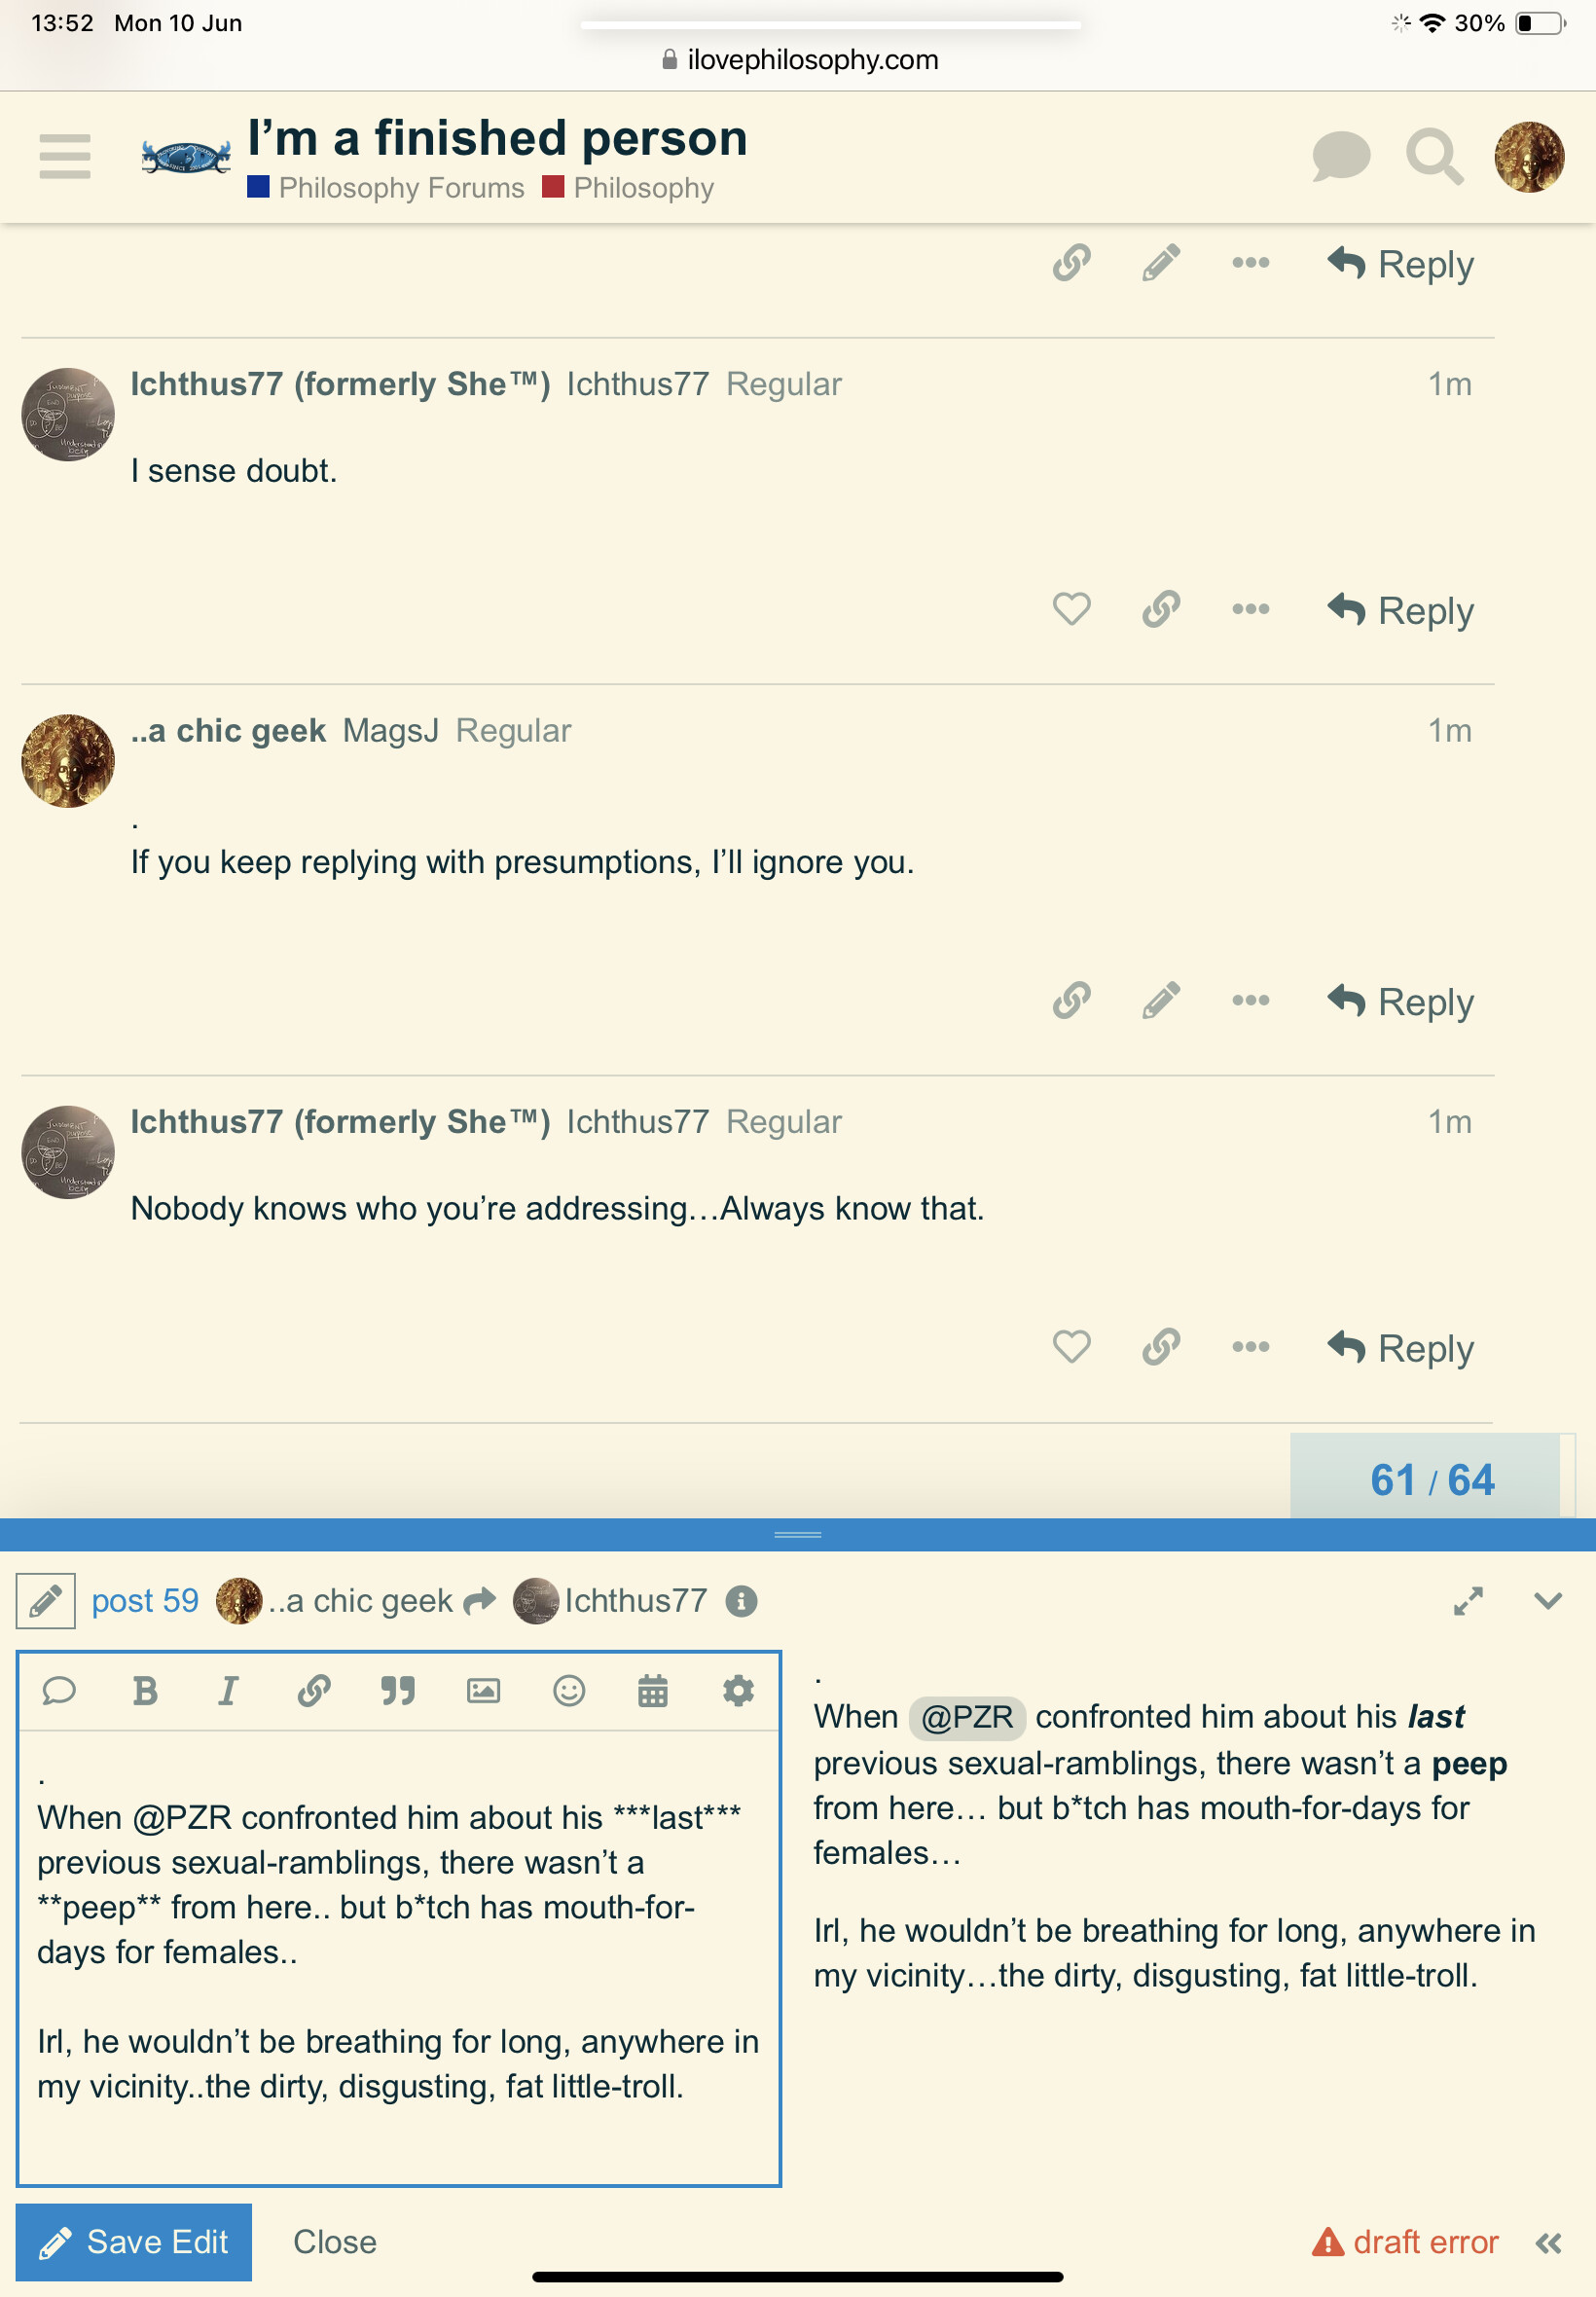Viewport: 1596px width, 2297px height.
Task: Edit the "If you keep replying" post
Action: pyautogui.click(x=1161, y=1000)
